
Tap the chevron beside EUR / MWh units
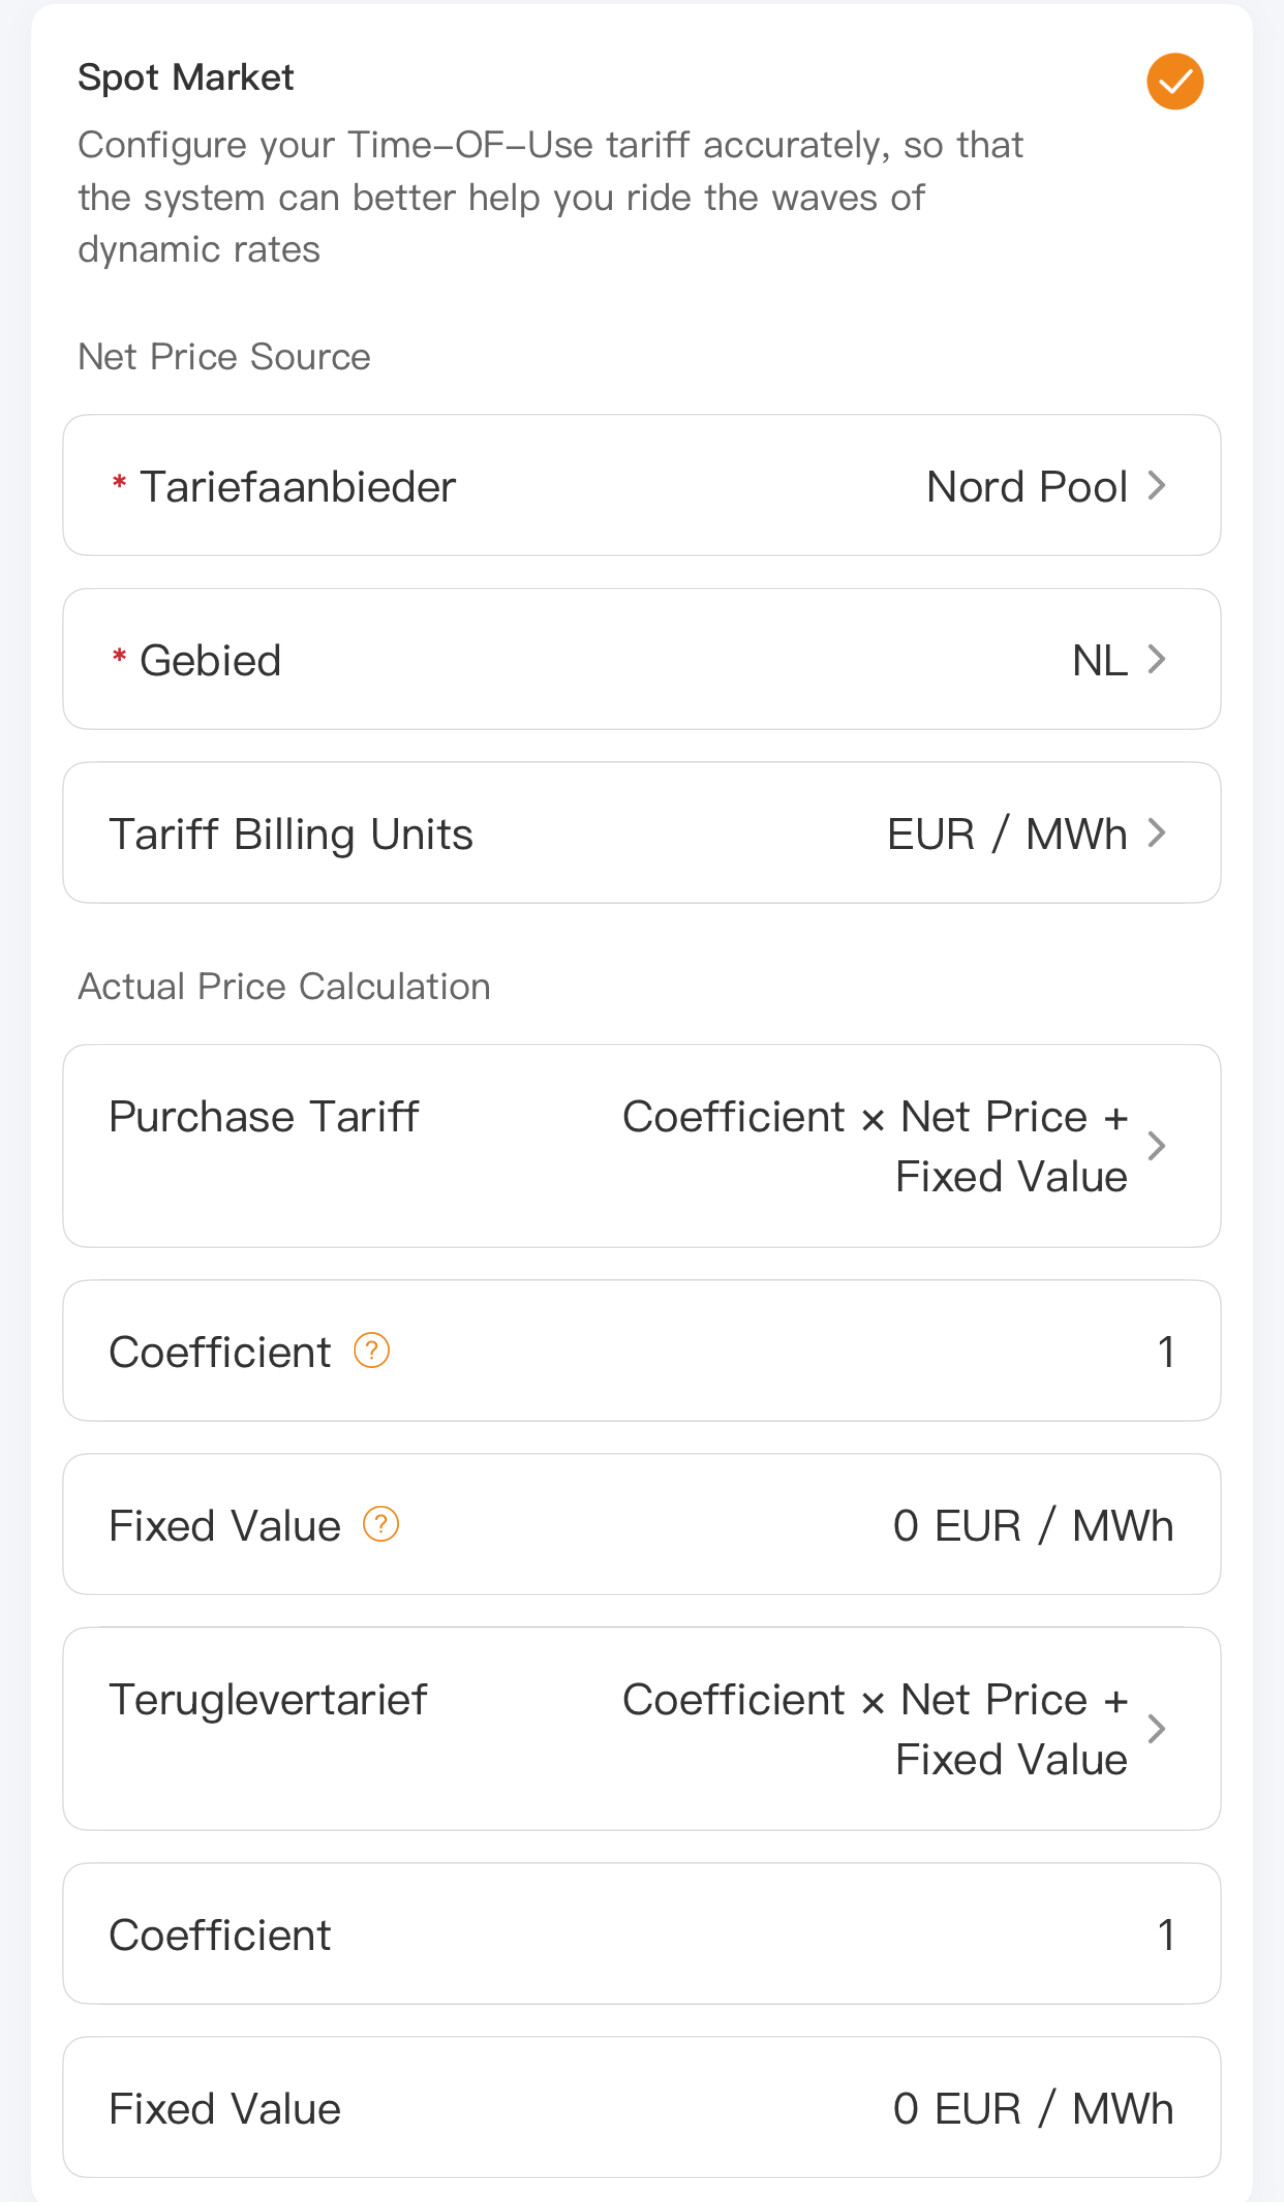[1157, 833]
